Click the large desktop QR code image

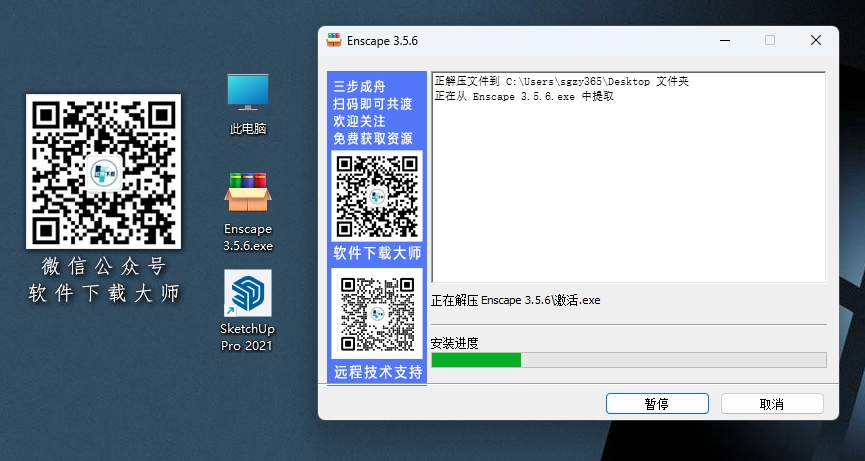tap(104, 171)
